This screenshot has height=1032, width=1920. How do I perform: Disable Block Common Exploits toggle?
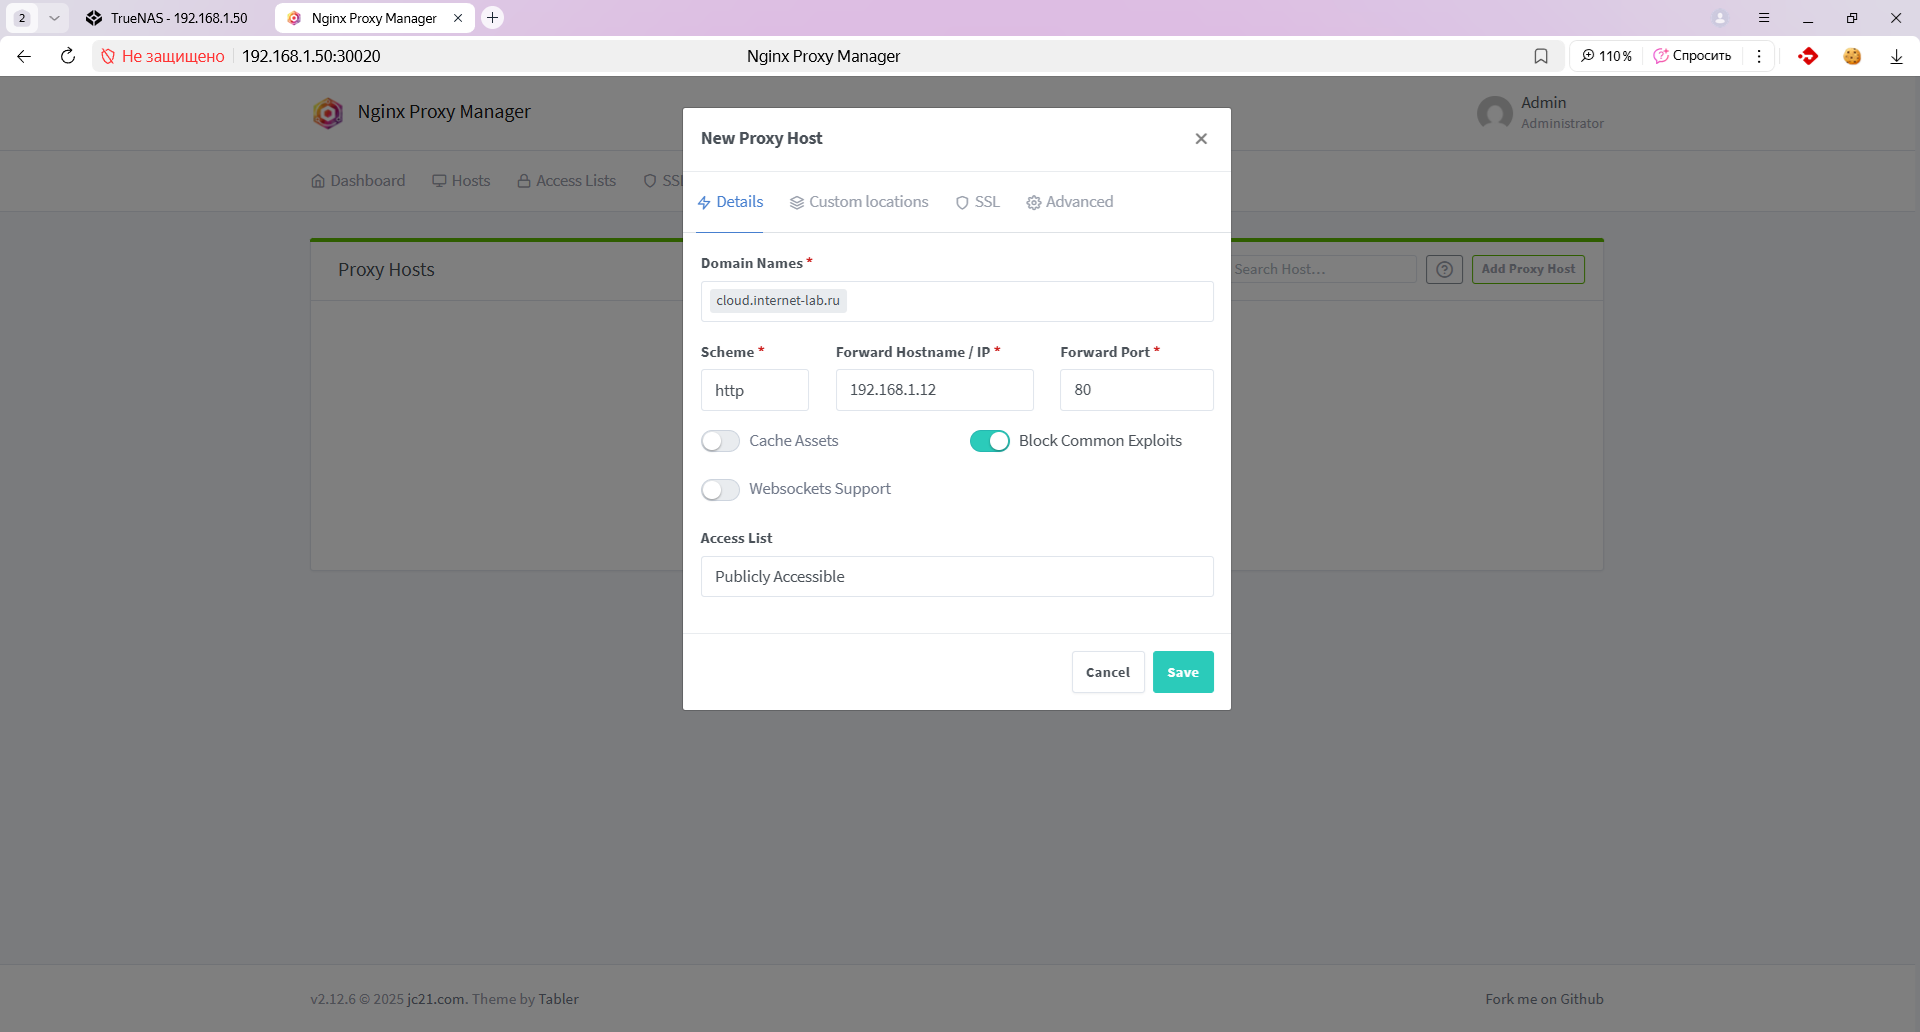click(989, 441)
